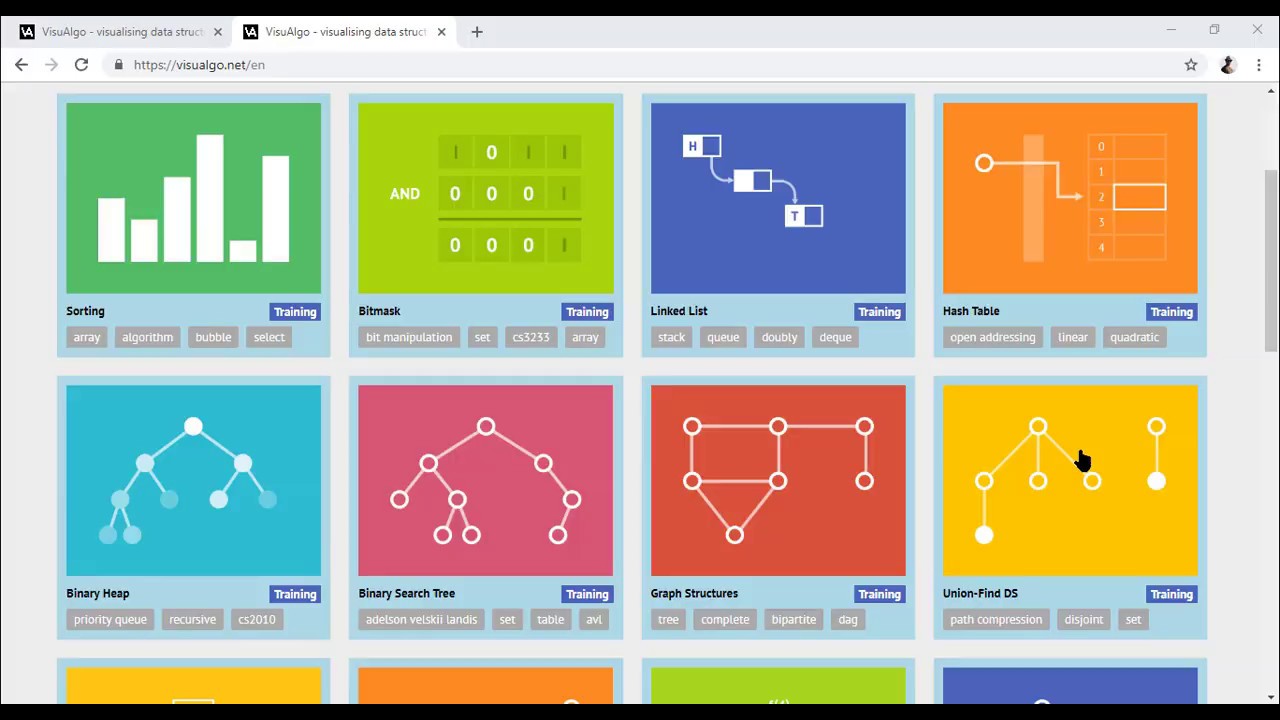Open the Graph Structures thumbnail
This screenshot has height=720, width=1280.
point(778,481)
